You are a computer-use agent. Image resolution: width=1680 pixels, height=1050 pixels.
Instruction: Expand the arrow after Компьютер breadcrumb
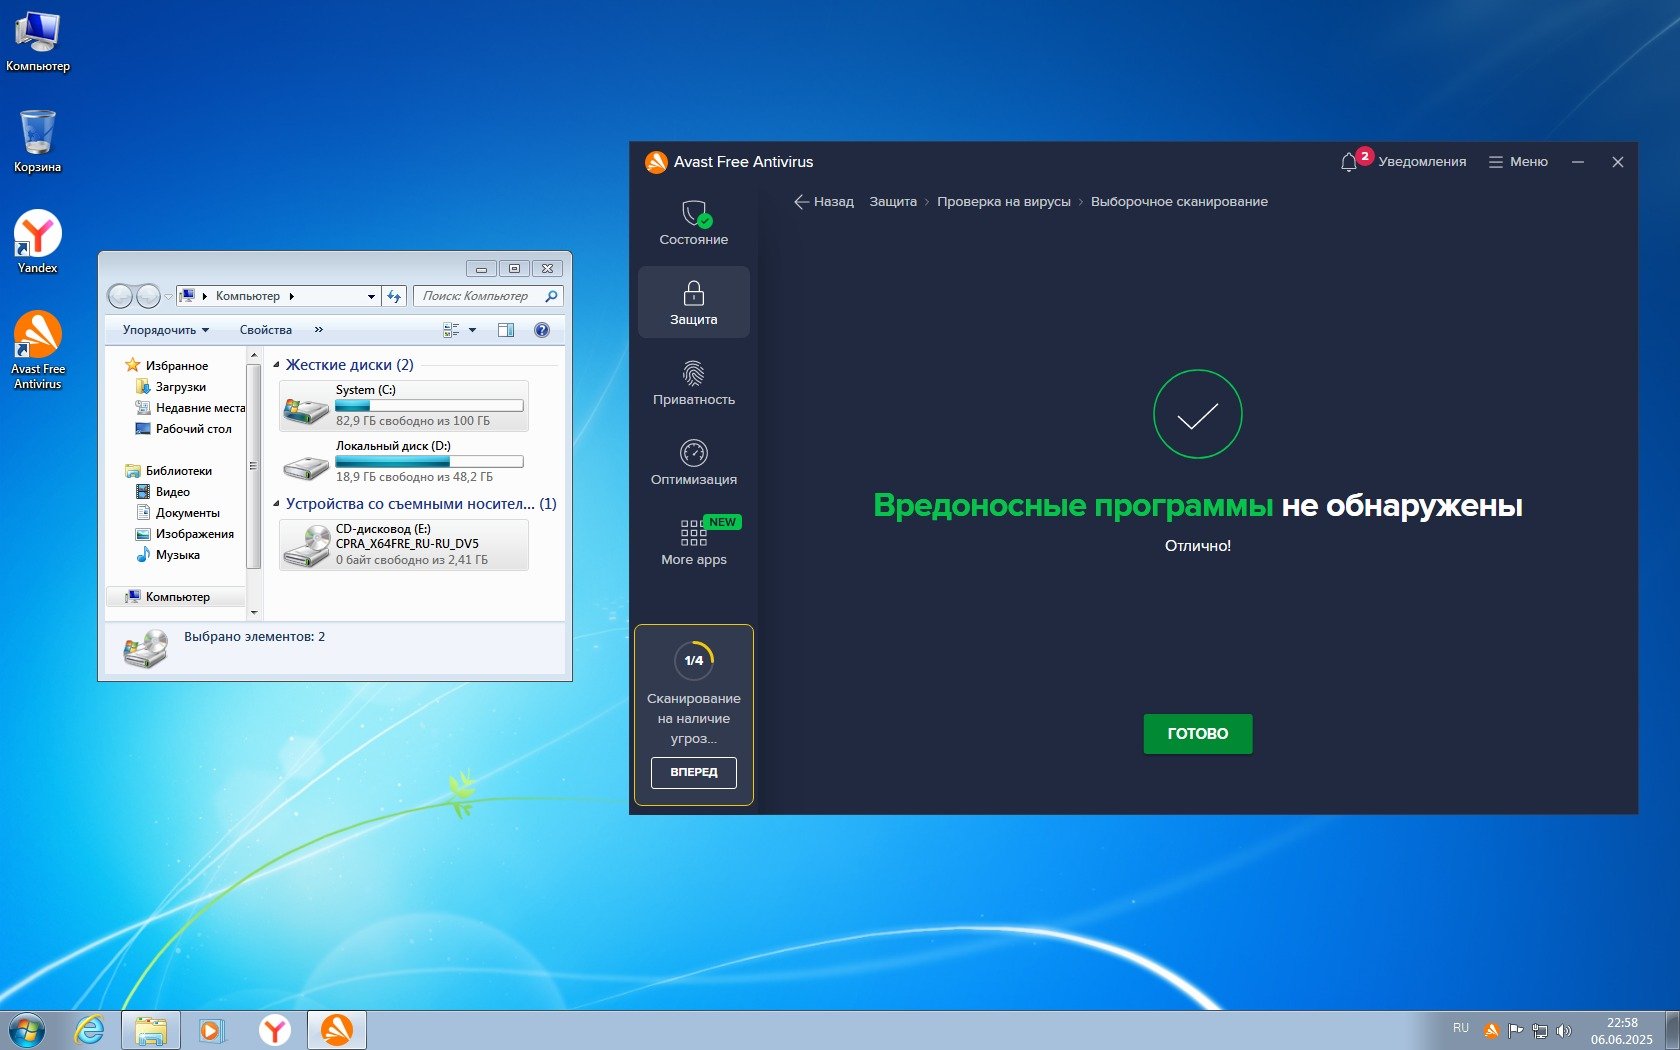tap(291, 297)
